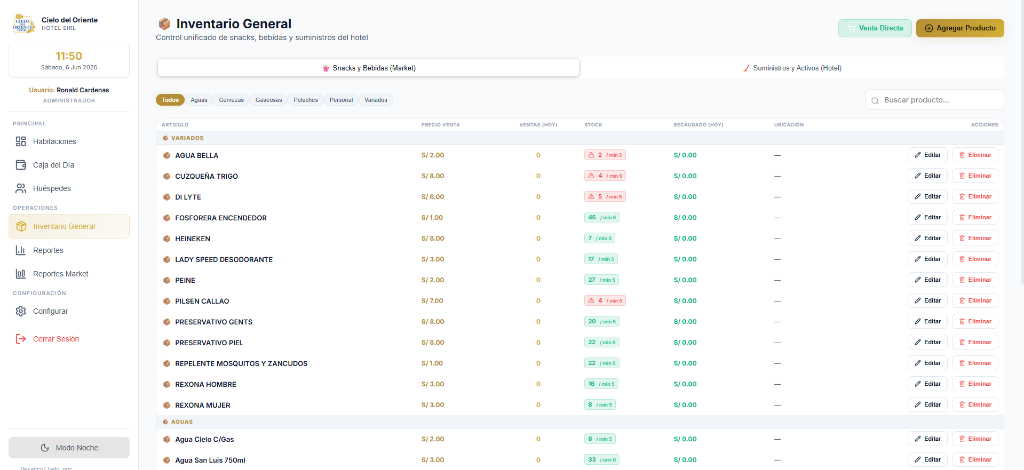This screenshot has width=1024, height=470.
Task: Select the Todos filter chip
Action: click(x=170, y=100)
